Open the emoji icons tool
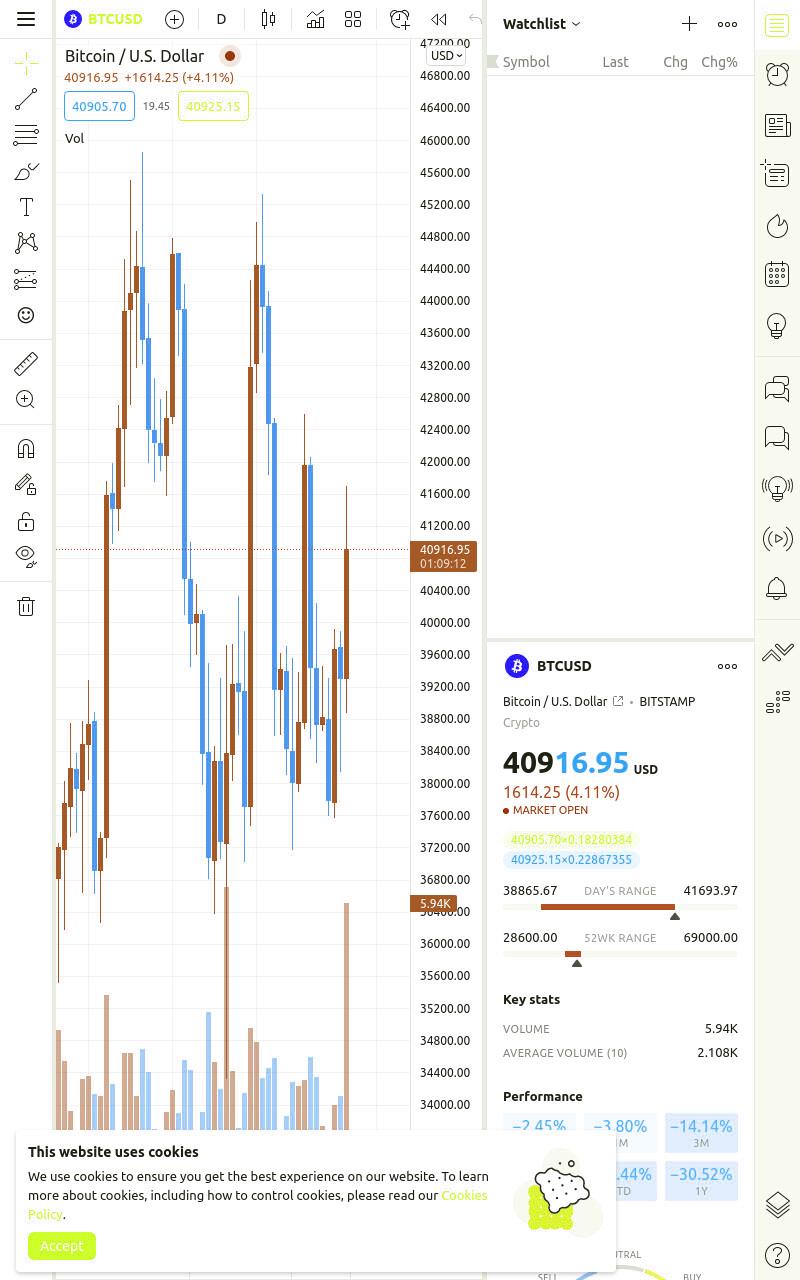The width and height of the screenshot is (800, 1280). (x=26, y=315)
